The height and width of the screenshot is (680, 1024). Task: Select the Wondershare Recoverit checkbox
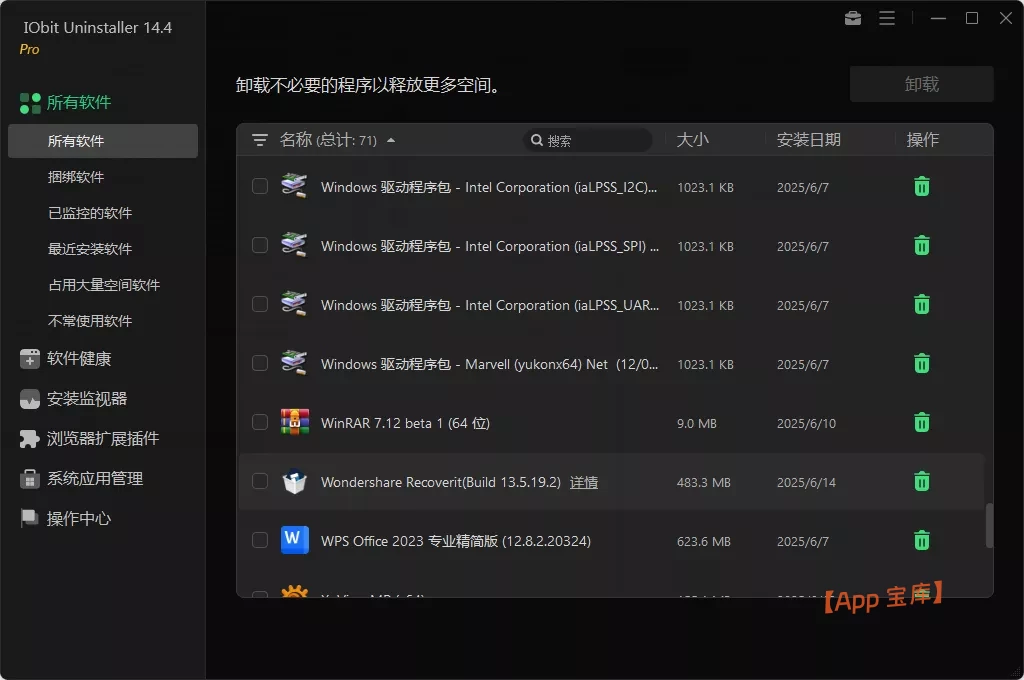[x=259, y=481]
